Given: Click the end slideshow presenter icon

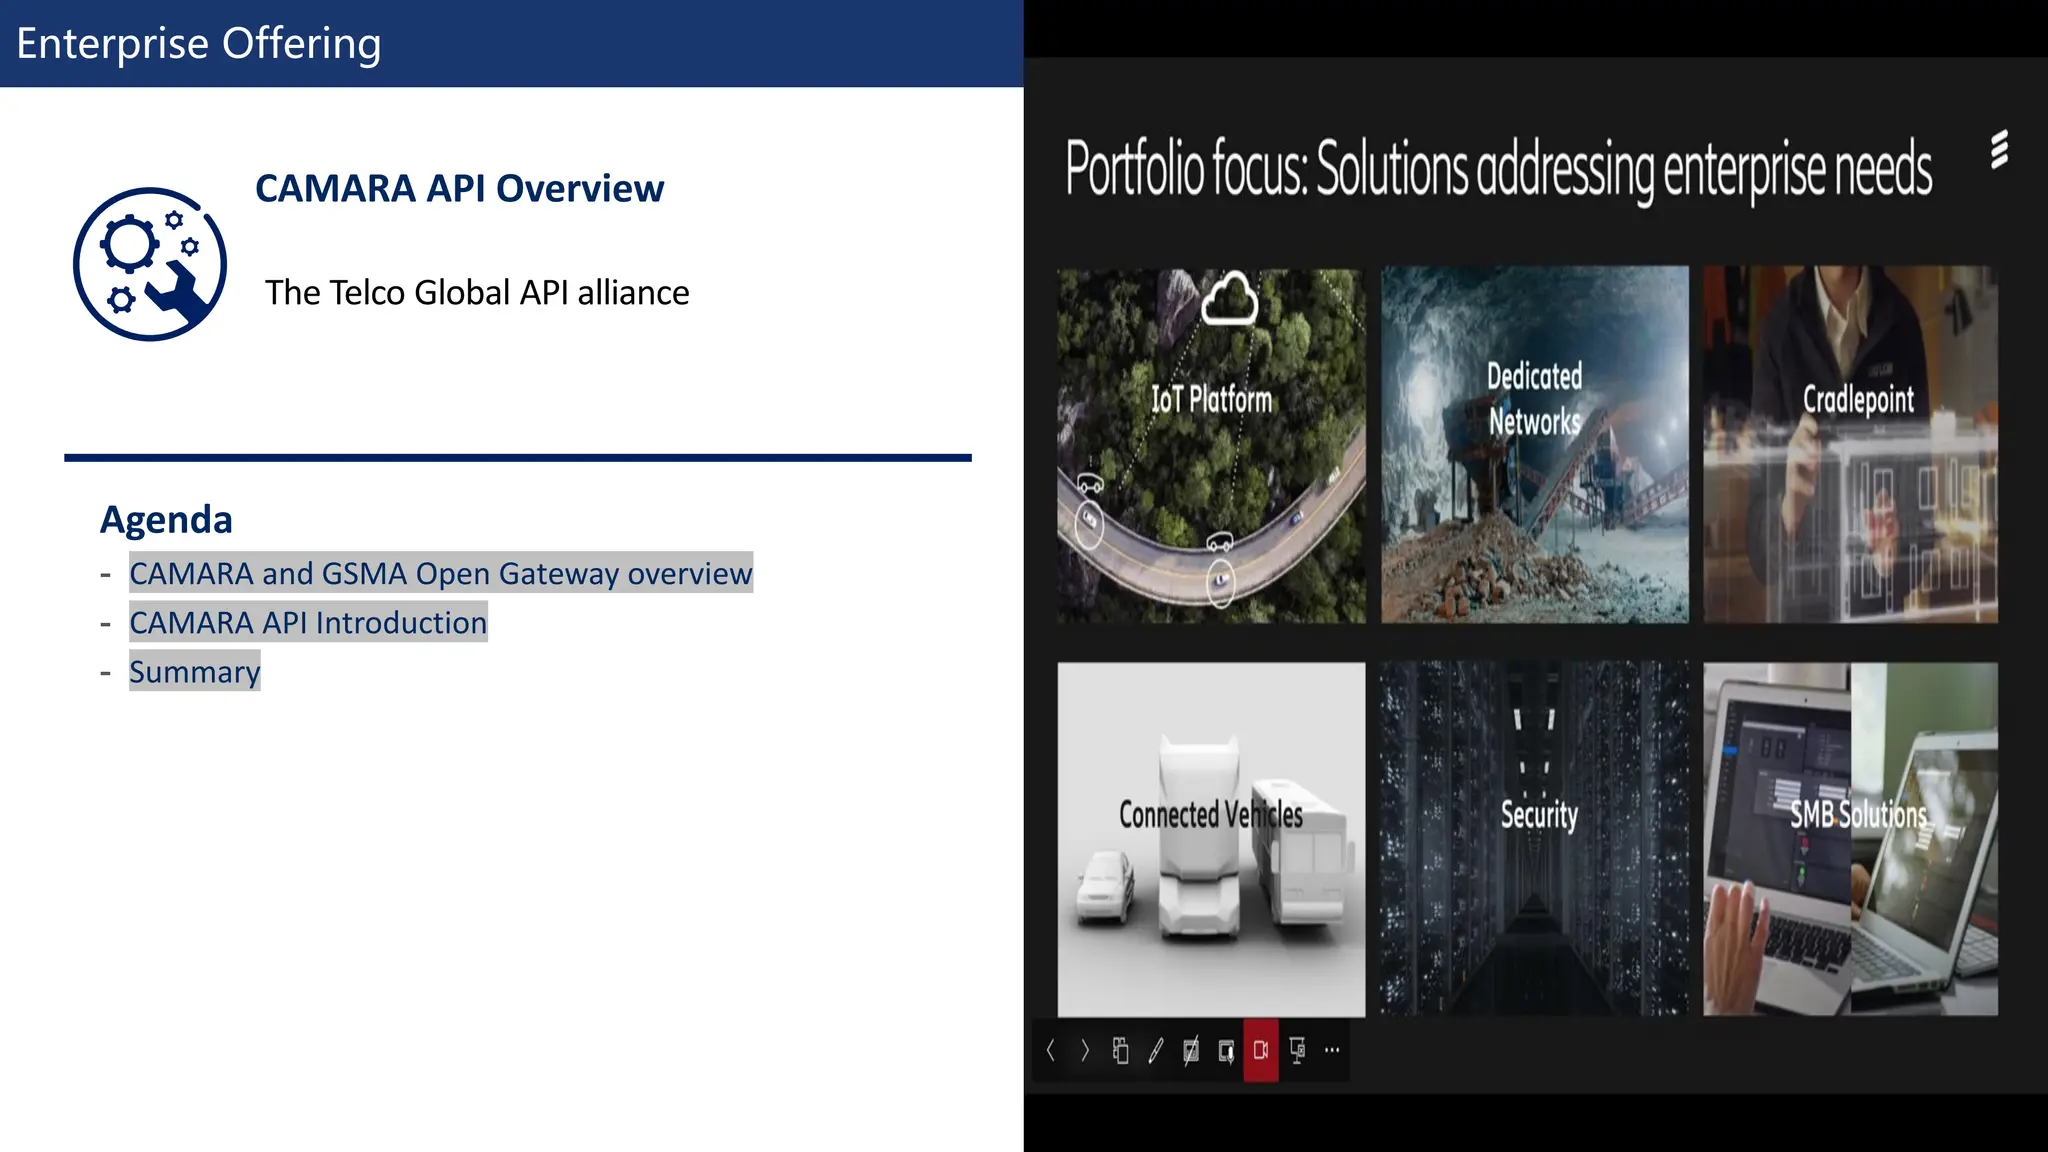Looking at the screenshot, I should pos(1297,1050).
